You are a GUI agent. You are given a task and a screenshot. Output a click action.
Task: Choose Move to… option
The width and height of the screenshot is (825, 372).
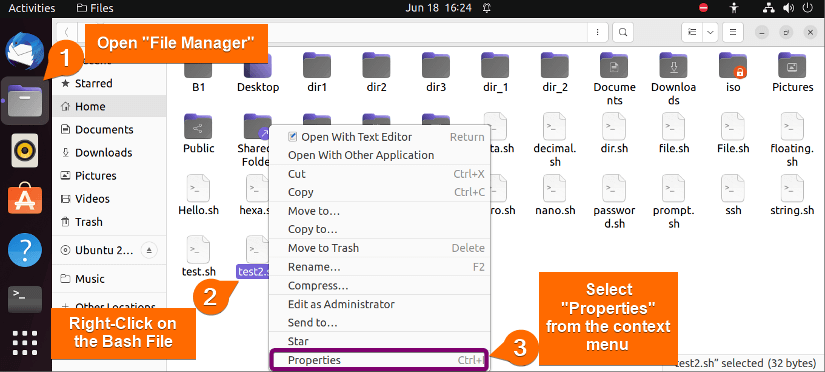click(379, 212)
